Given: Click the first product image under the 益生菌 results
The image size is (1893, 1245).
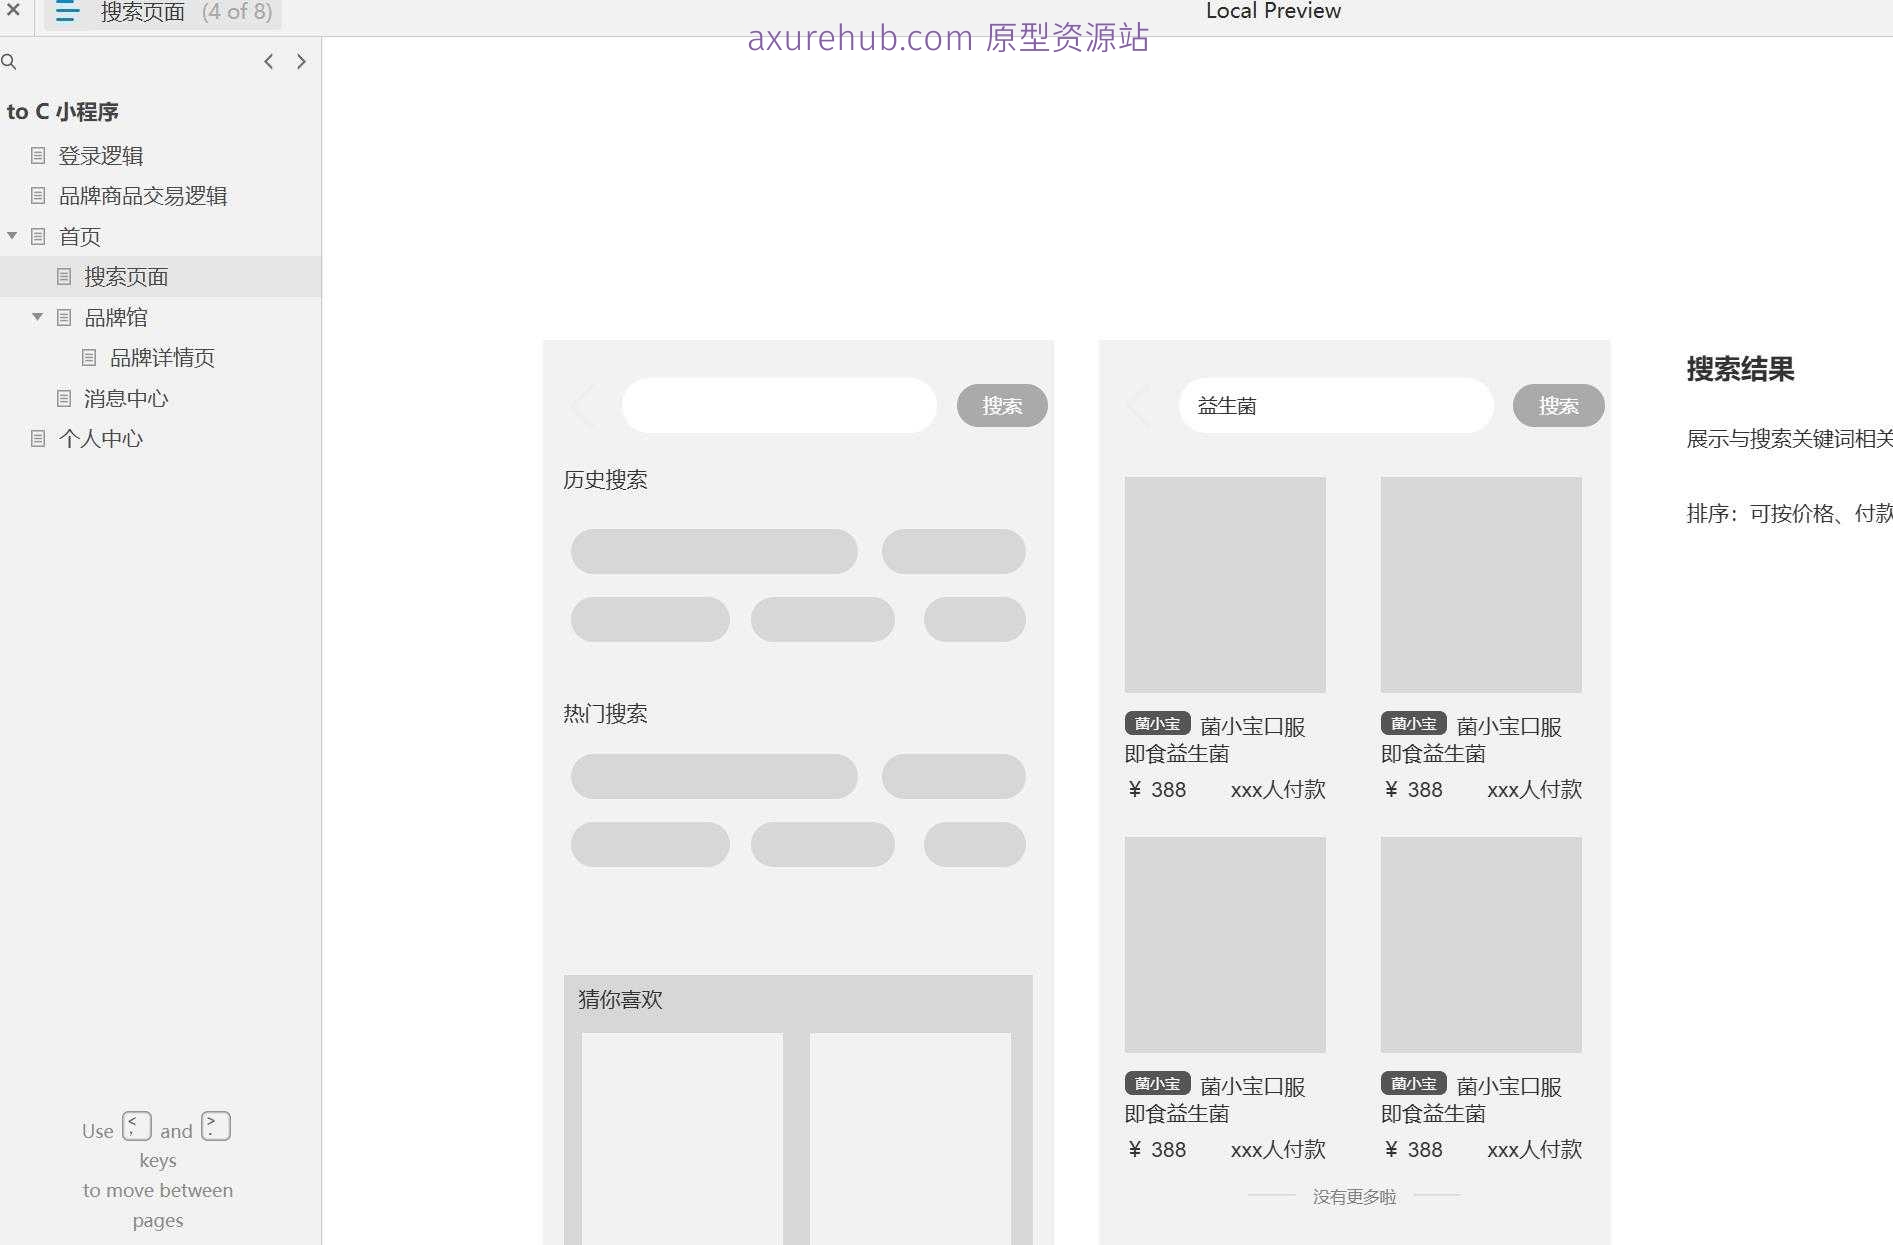Looking at the screenshot, I should (x=1225, y=585).
